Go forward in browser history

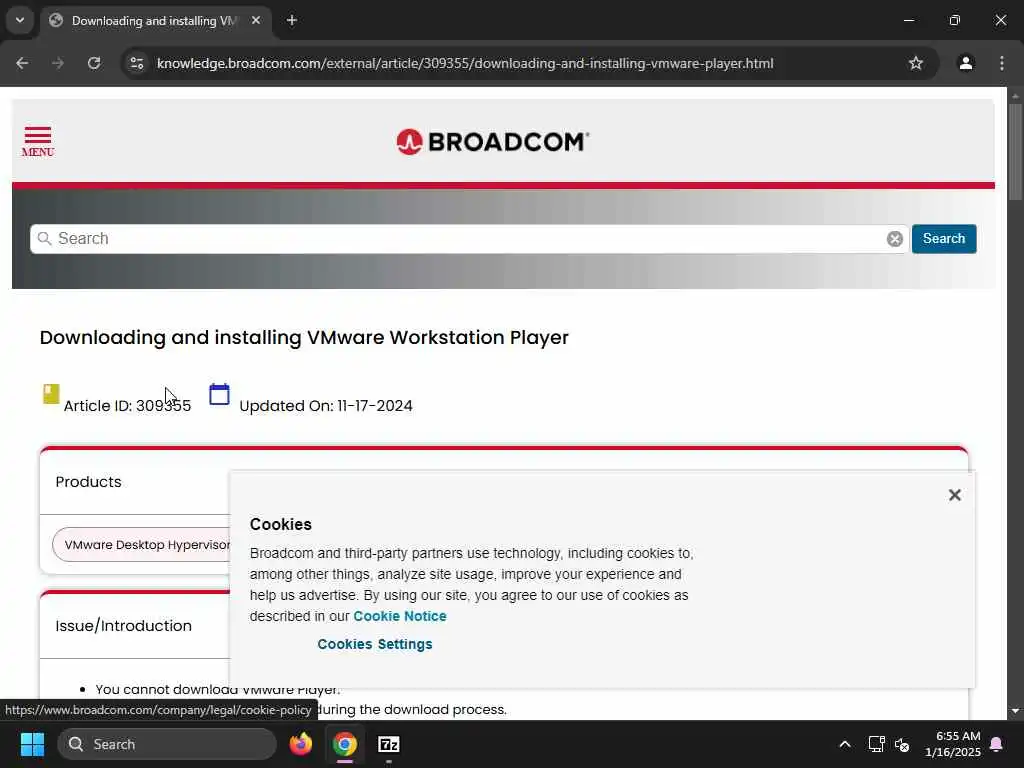pyautogui.click(x=58, y=63)
